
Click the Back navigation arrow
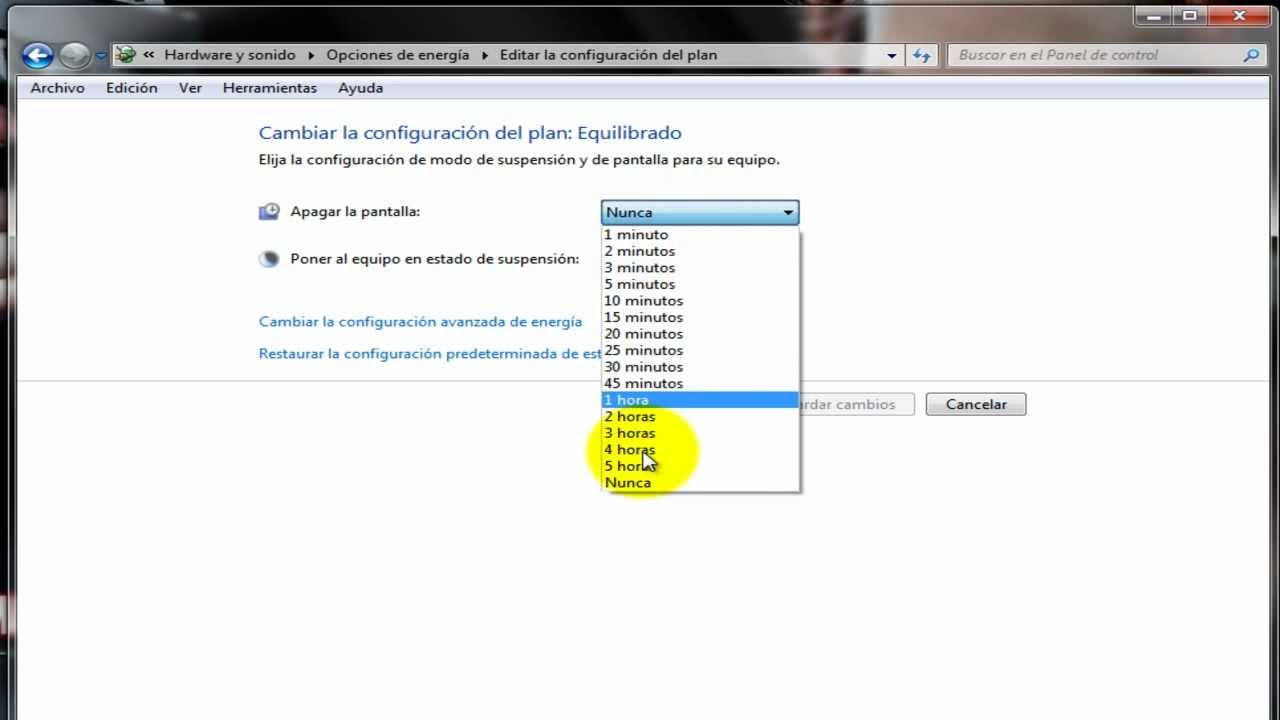(x=37, y=55)
